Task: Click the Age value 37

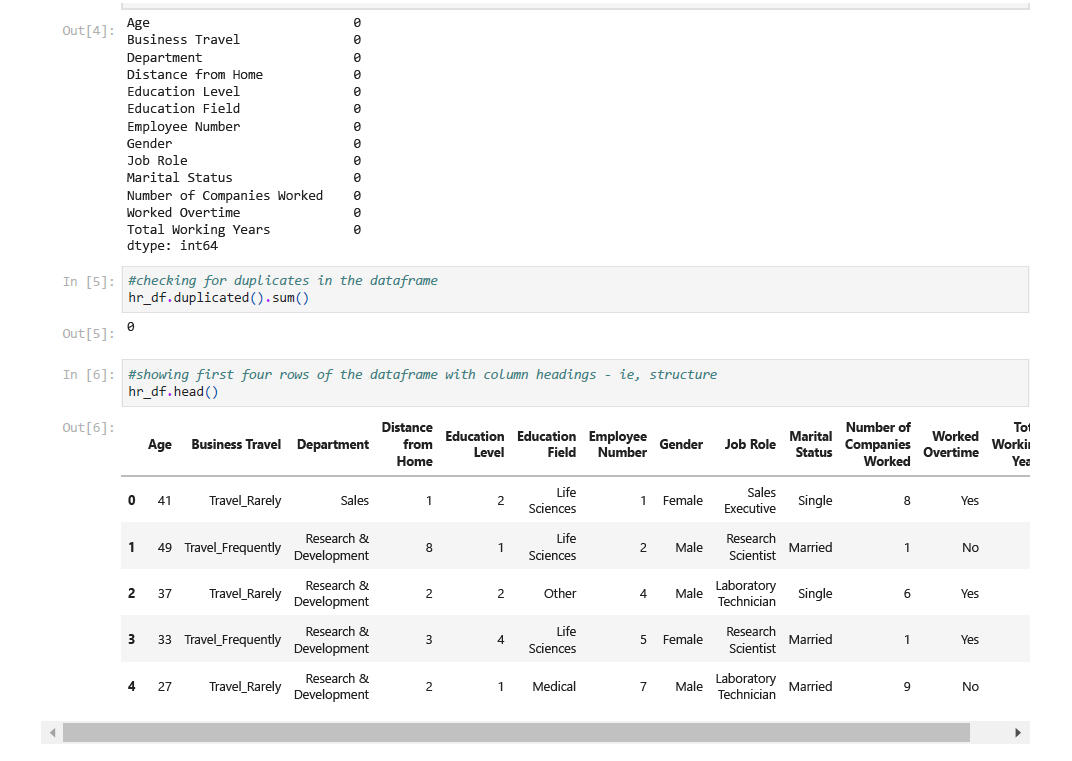Action: tap(164, 593)
